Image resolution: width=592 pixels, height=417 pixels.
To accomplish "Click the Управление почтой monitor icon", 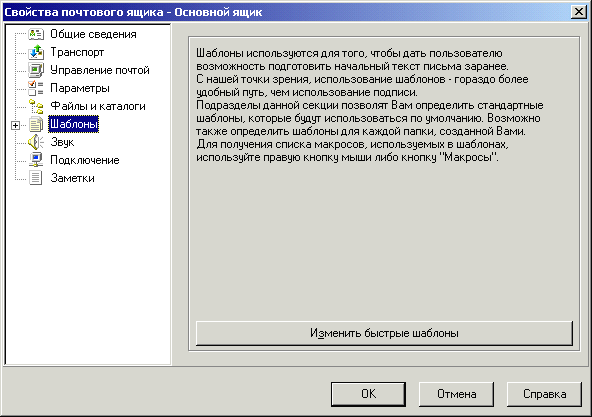I will click(36, 70).
